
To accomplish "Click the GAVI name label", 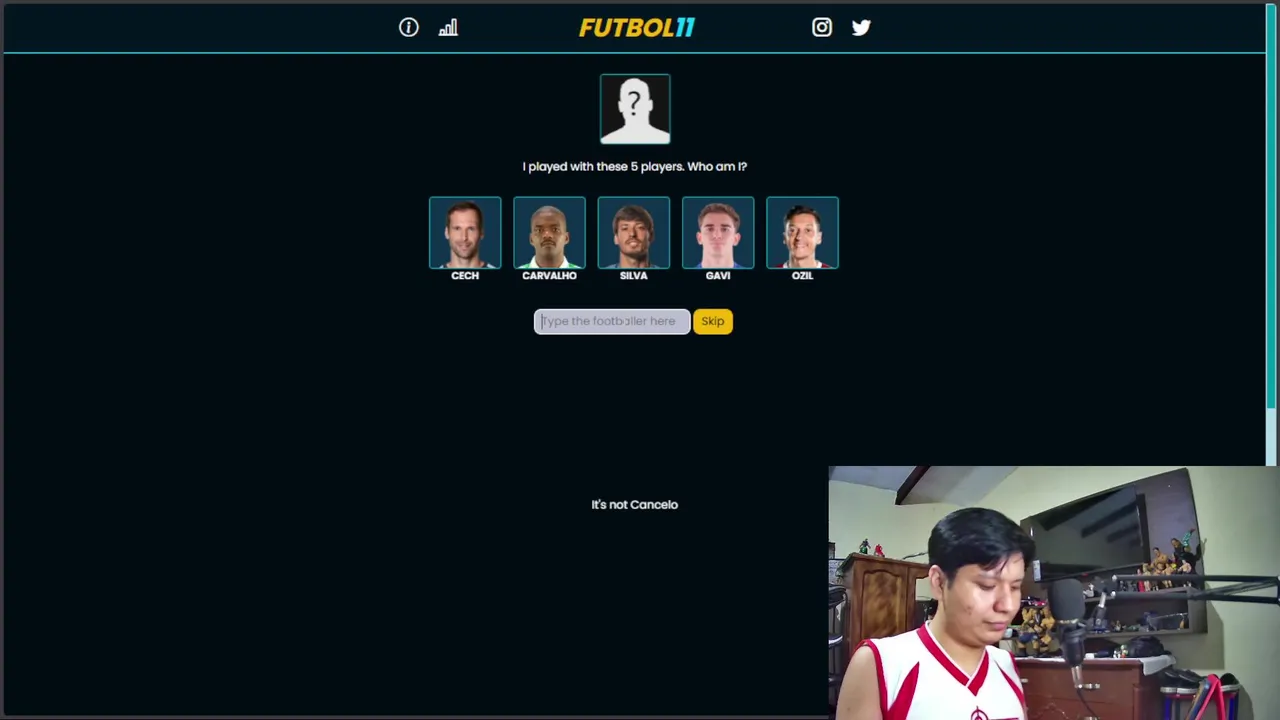I will click(718, 276).
